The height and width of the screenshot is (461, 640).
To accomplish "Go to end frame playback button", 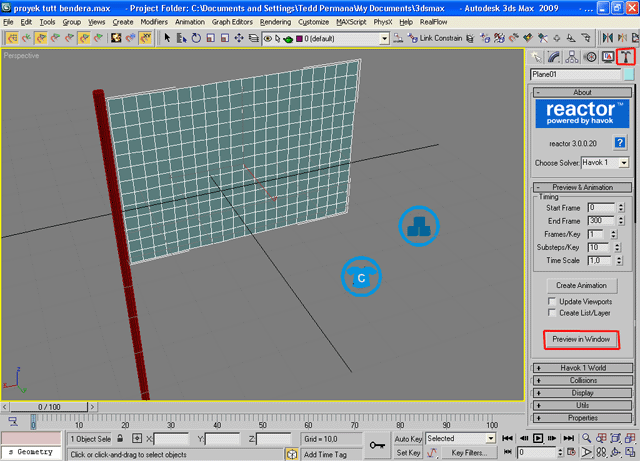I will tap(569, 438).
